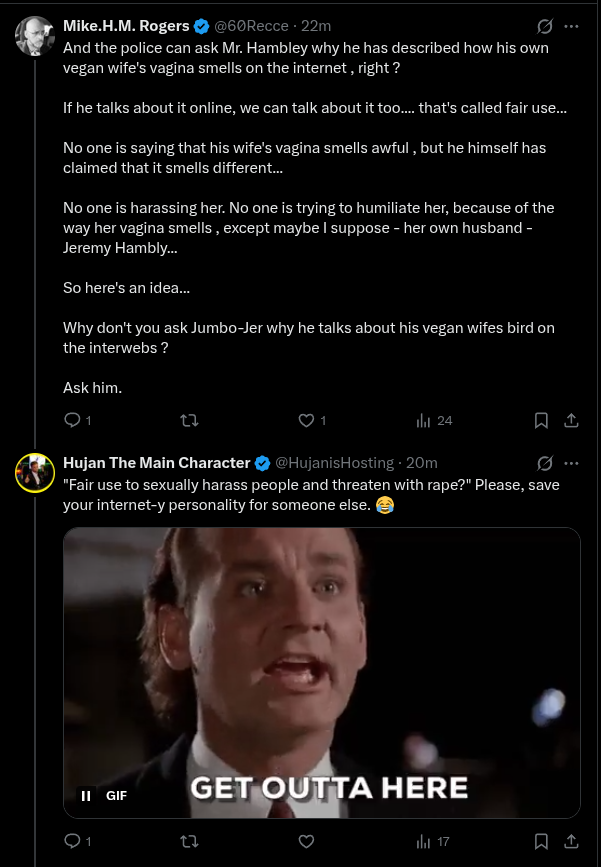Repost Mike.H.M. Rogers' tweet
Image resolution: width=601 pixels, height=867 pixels.
(190, 421)
